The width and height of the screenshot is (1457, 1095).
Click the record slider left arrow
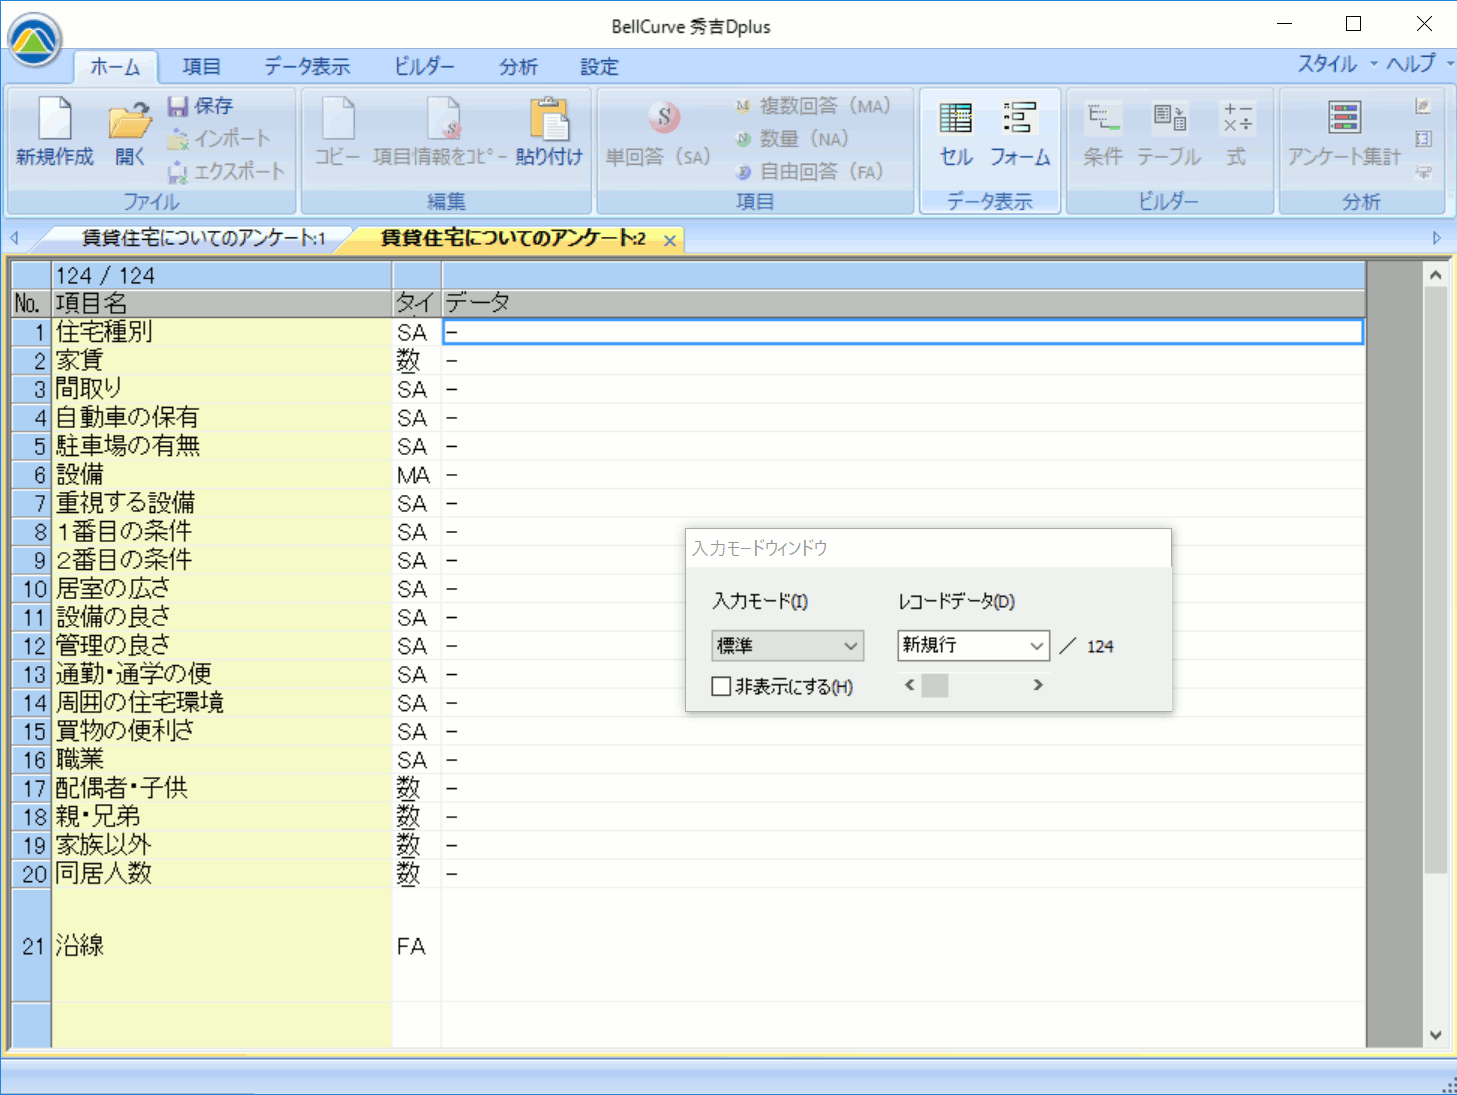click(x=909, y=685)
